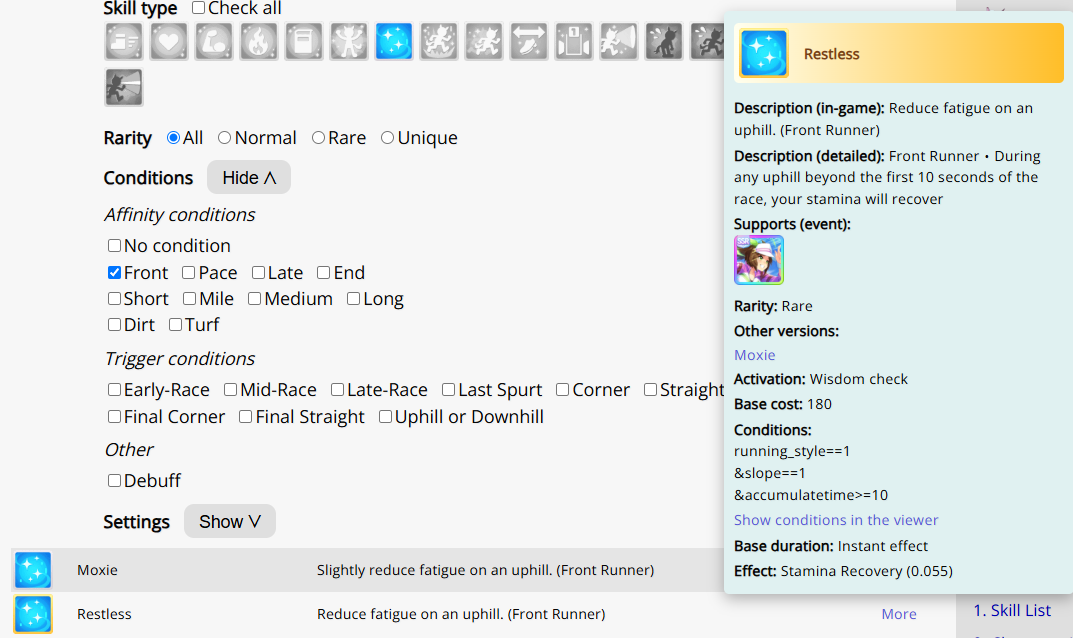
Task: Check the Mid-Race trigger condition
Action: coord(231,390)
